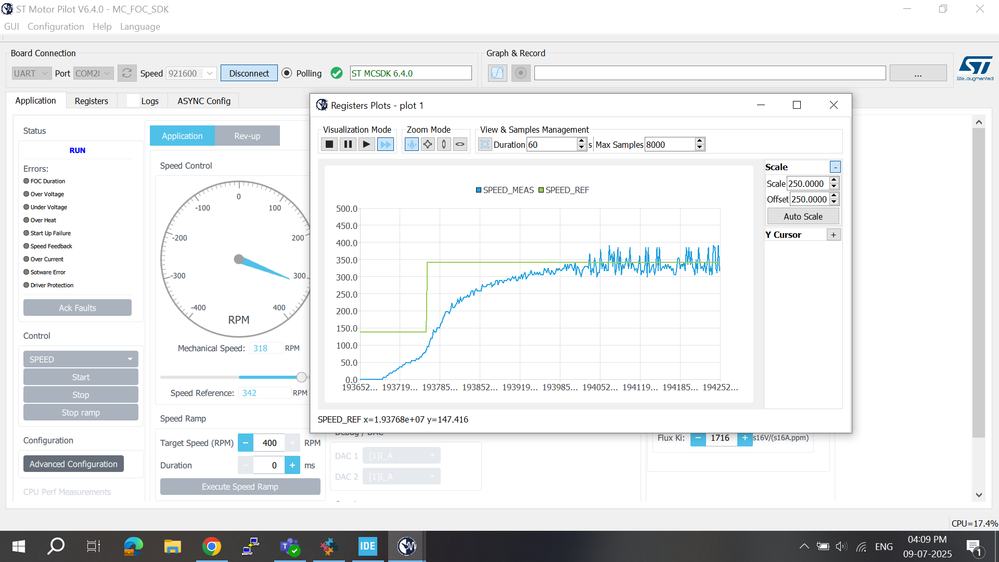Image resolution: width=999 pixels, height=562 pixels.
Task: Select the horizontal-only zoom mode icon
Action: tap(460, 145)
